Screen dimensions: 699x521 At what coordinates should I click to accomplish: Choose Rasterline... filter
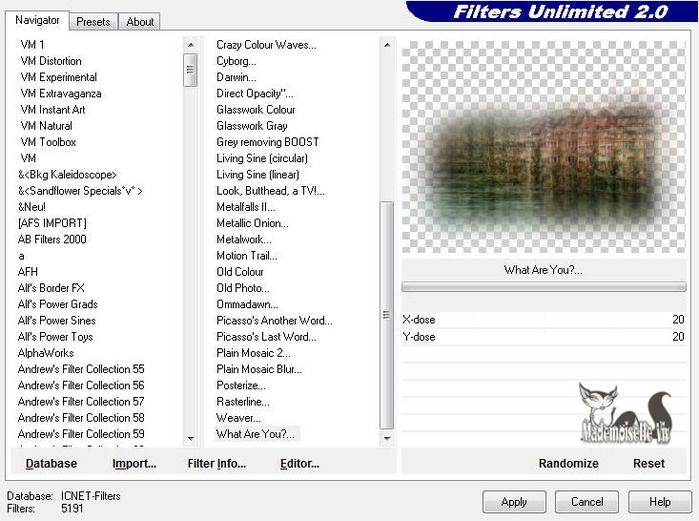point(243,402)
